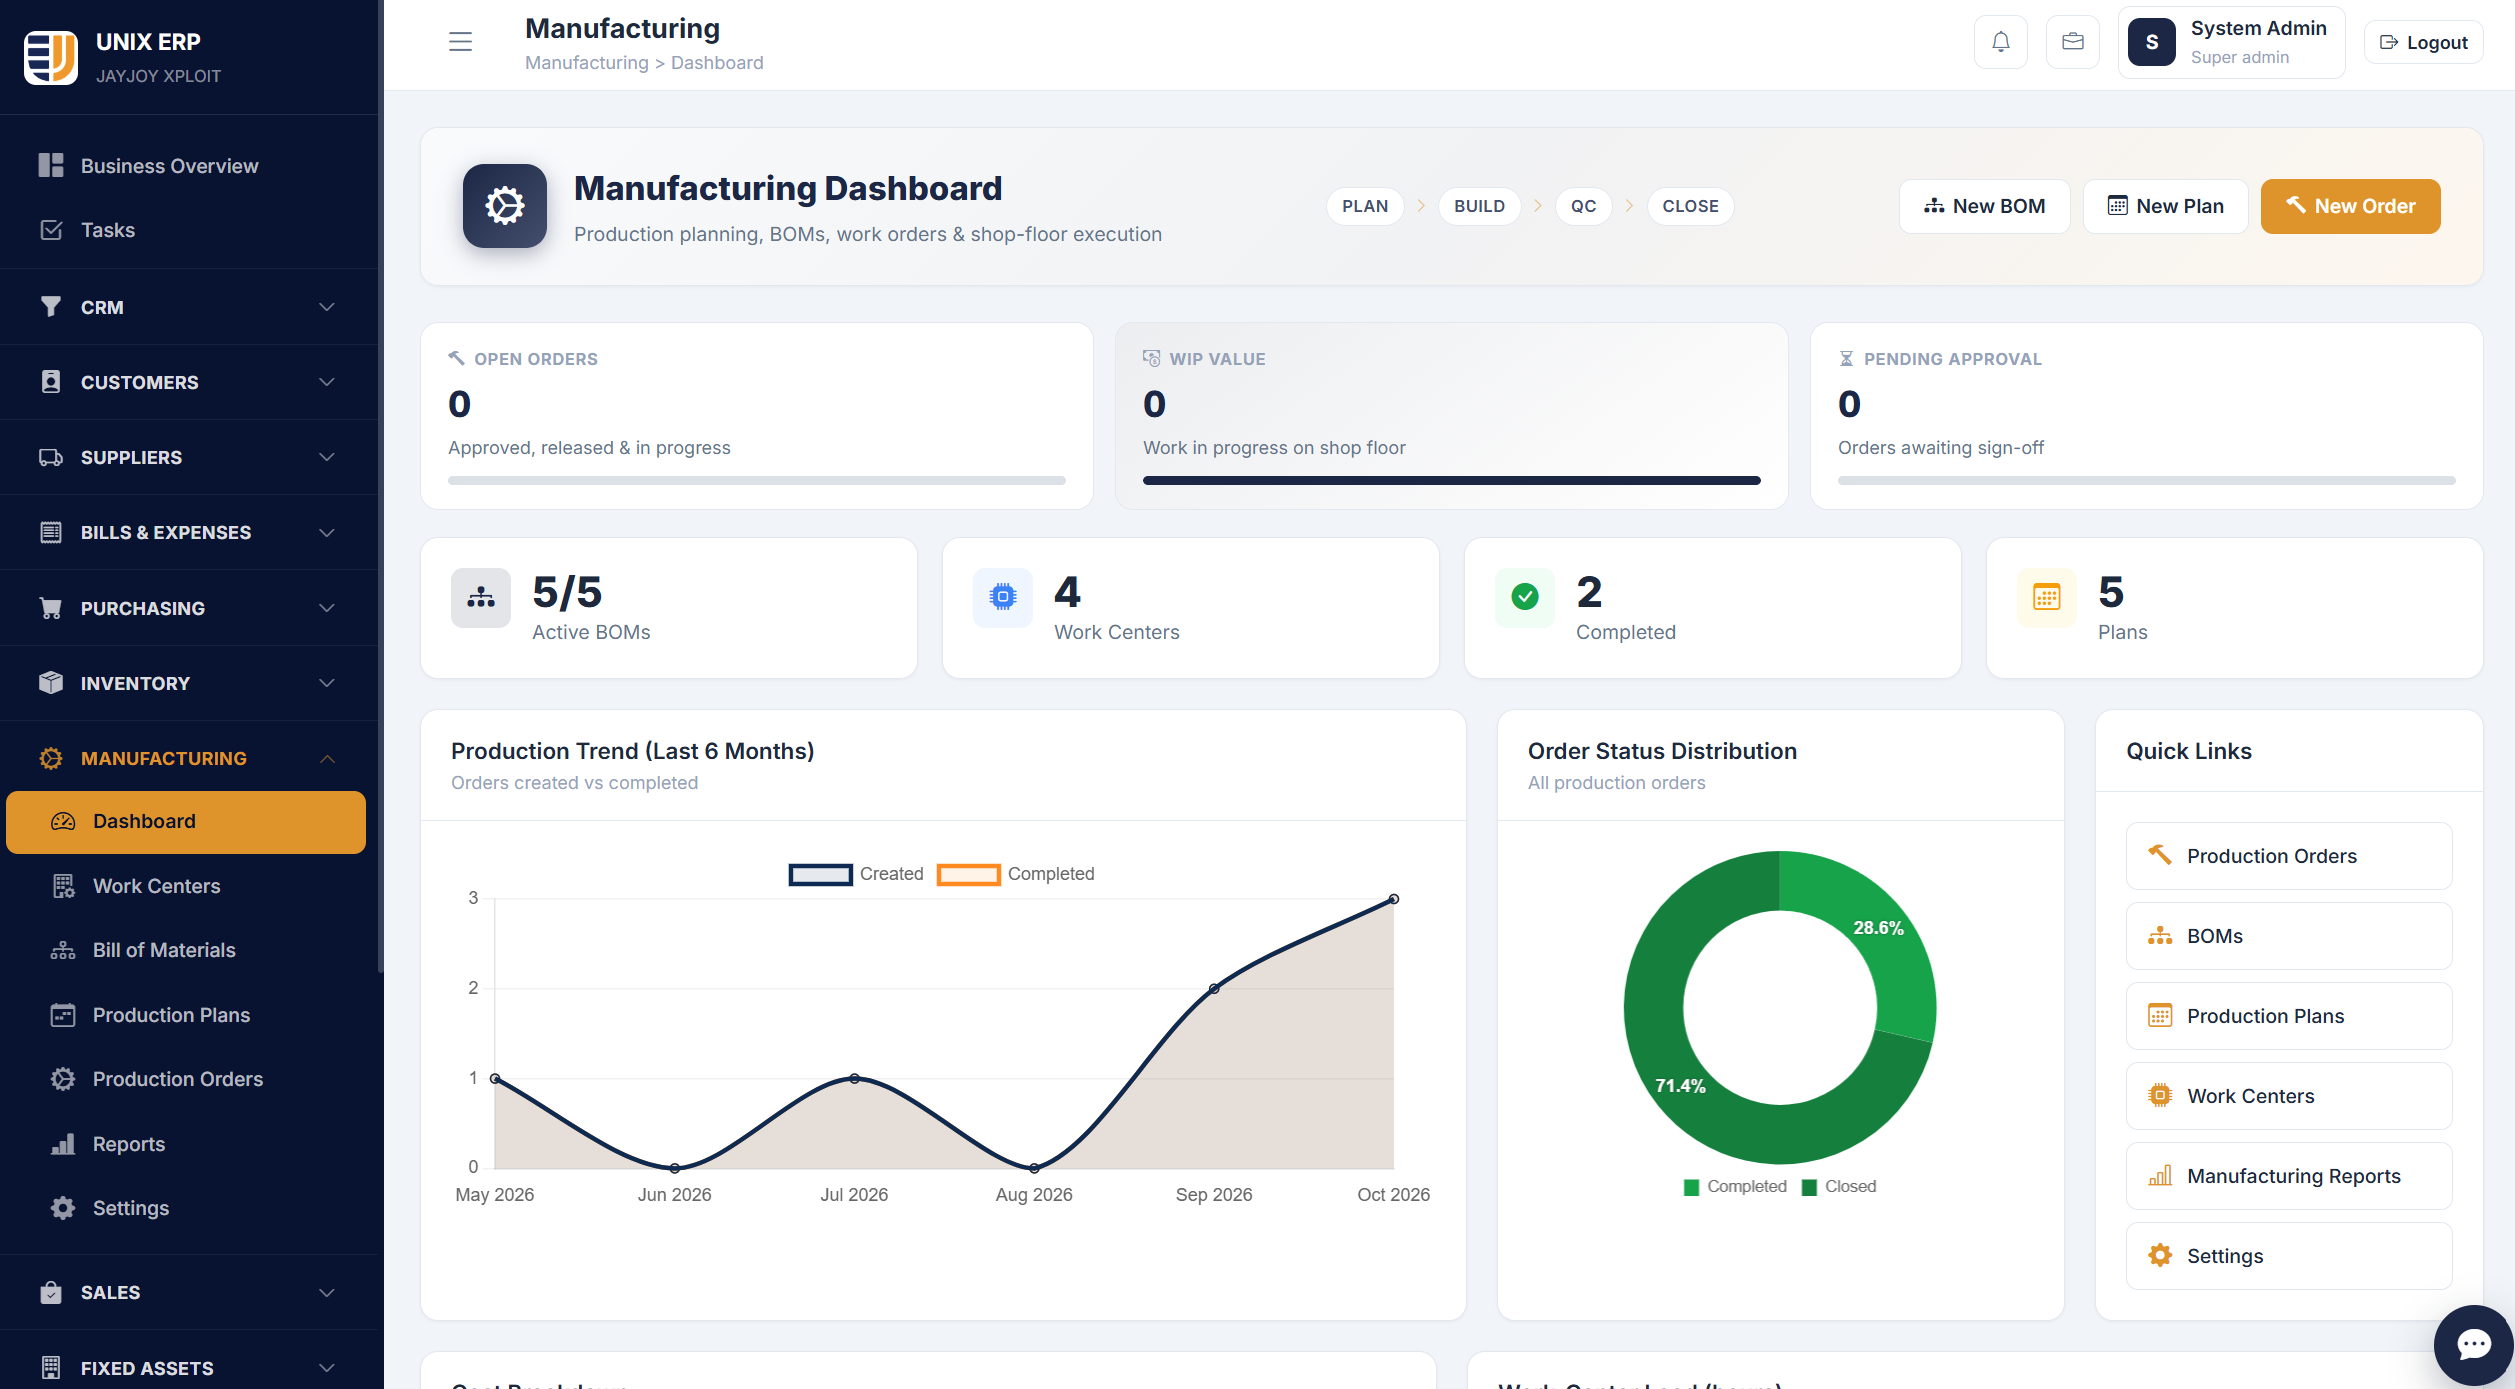Image resolution: width=2515 pixels, height=1389 pixels.
Task: Expand the CUSTOMERS sidebar section
Action: pyautogui.click(x=189, y=382)
